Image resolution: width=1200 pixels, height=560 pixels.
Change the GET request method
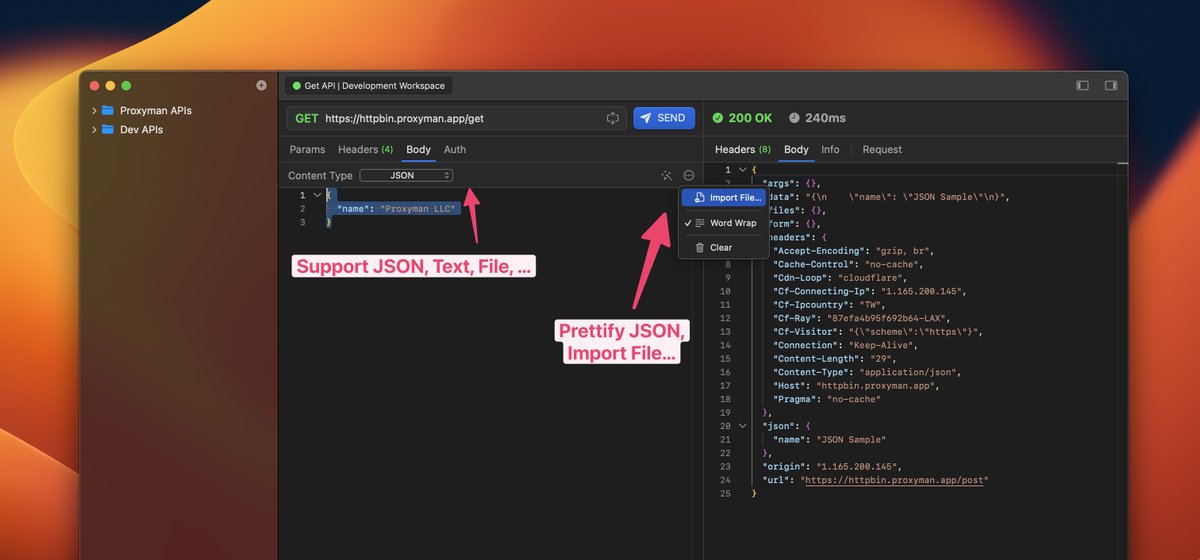click(x=307, y=118)
